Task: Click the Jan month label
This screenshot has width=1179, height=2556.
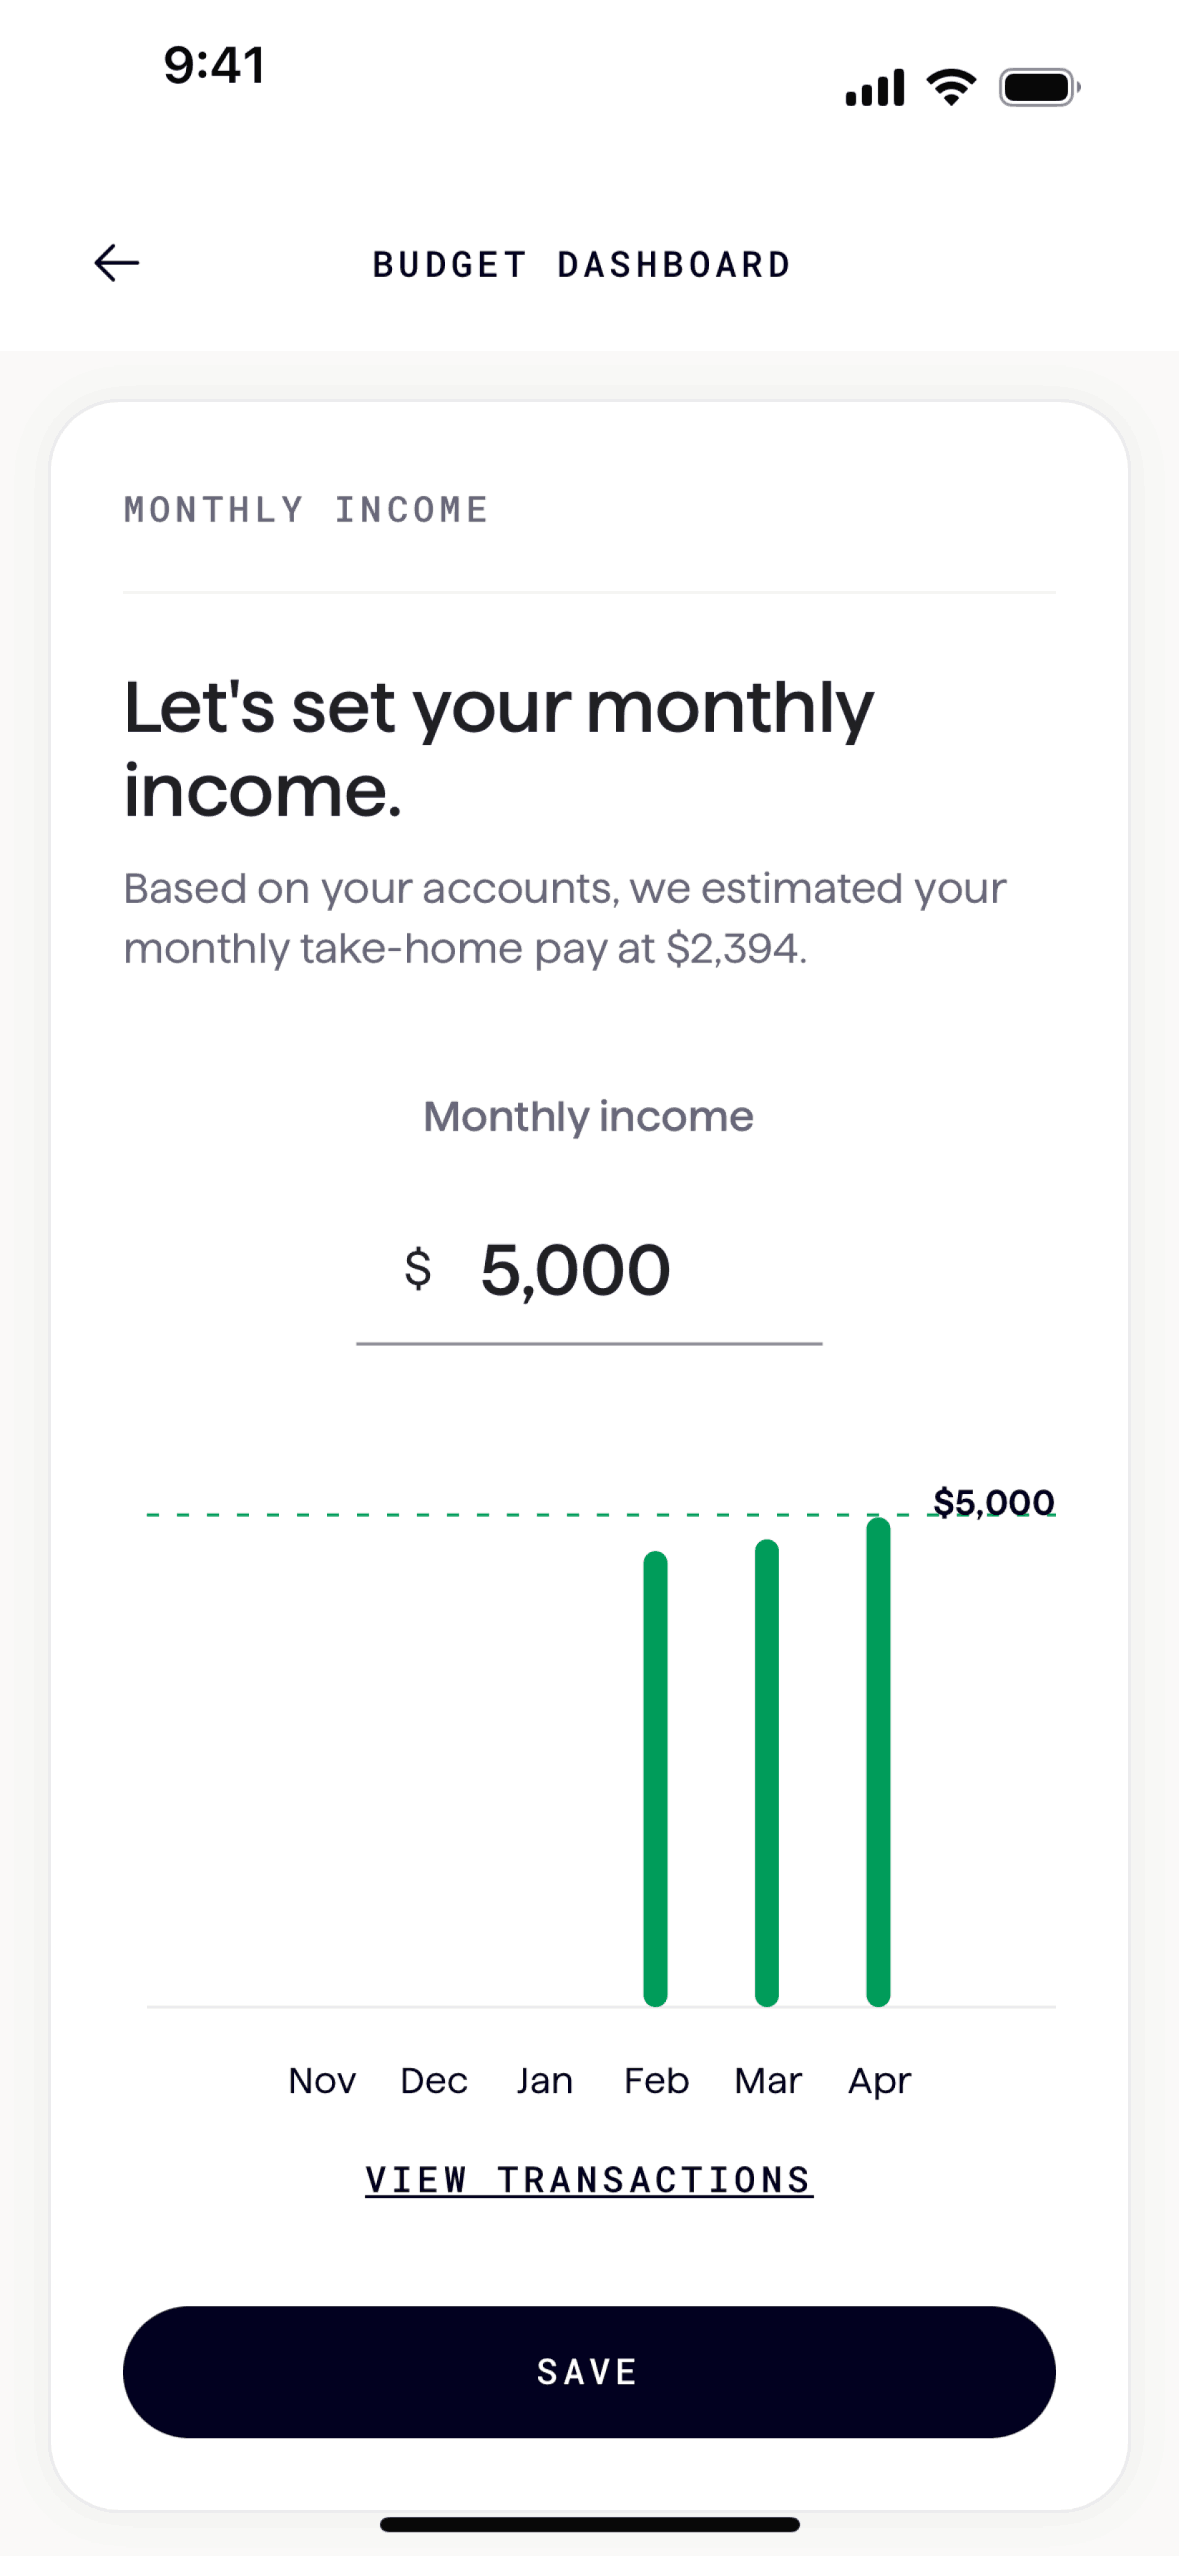Action: tap(544, 2081)
